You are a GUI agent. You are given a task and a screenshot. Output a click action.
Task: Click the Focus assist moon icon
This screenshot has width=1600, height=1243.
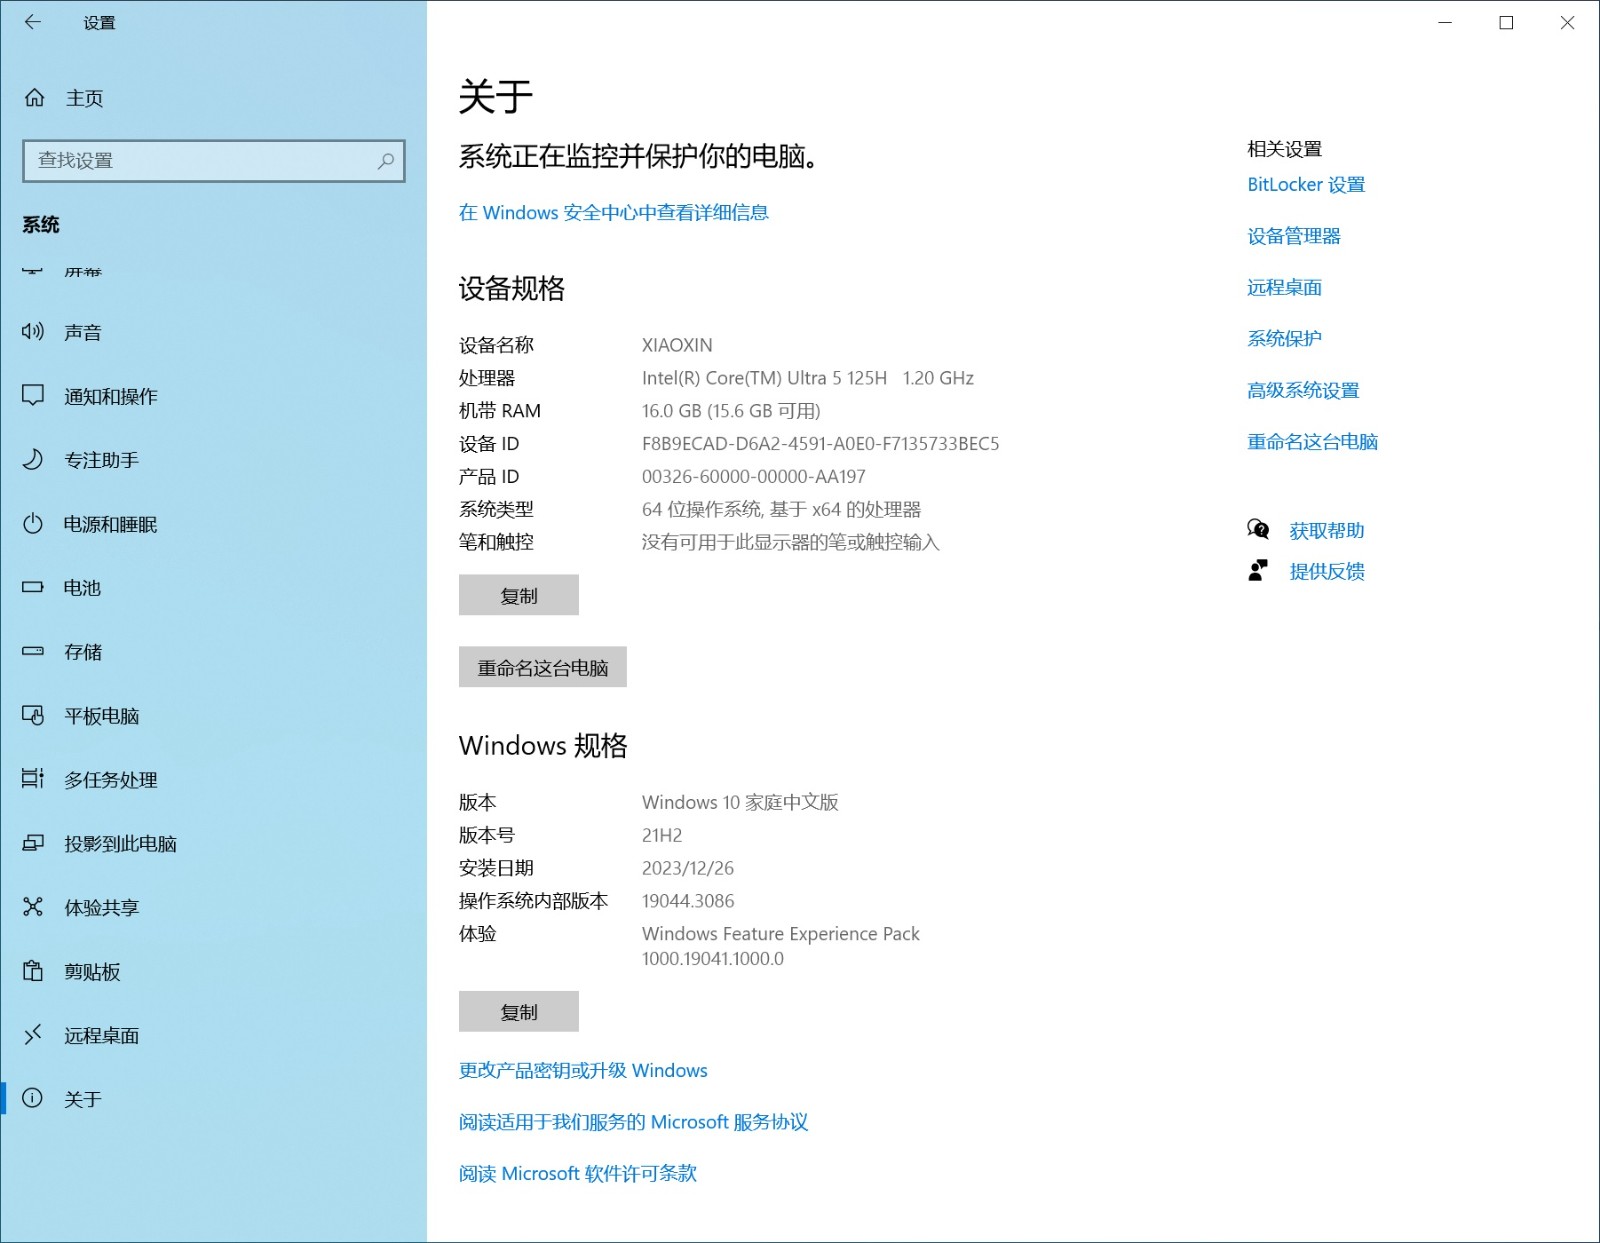coord(33,459)
